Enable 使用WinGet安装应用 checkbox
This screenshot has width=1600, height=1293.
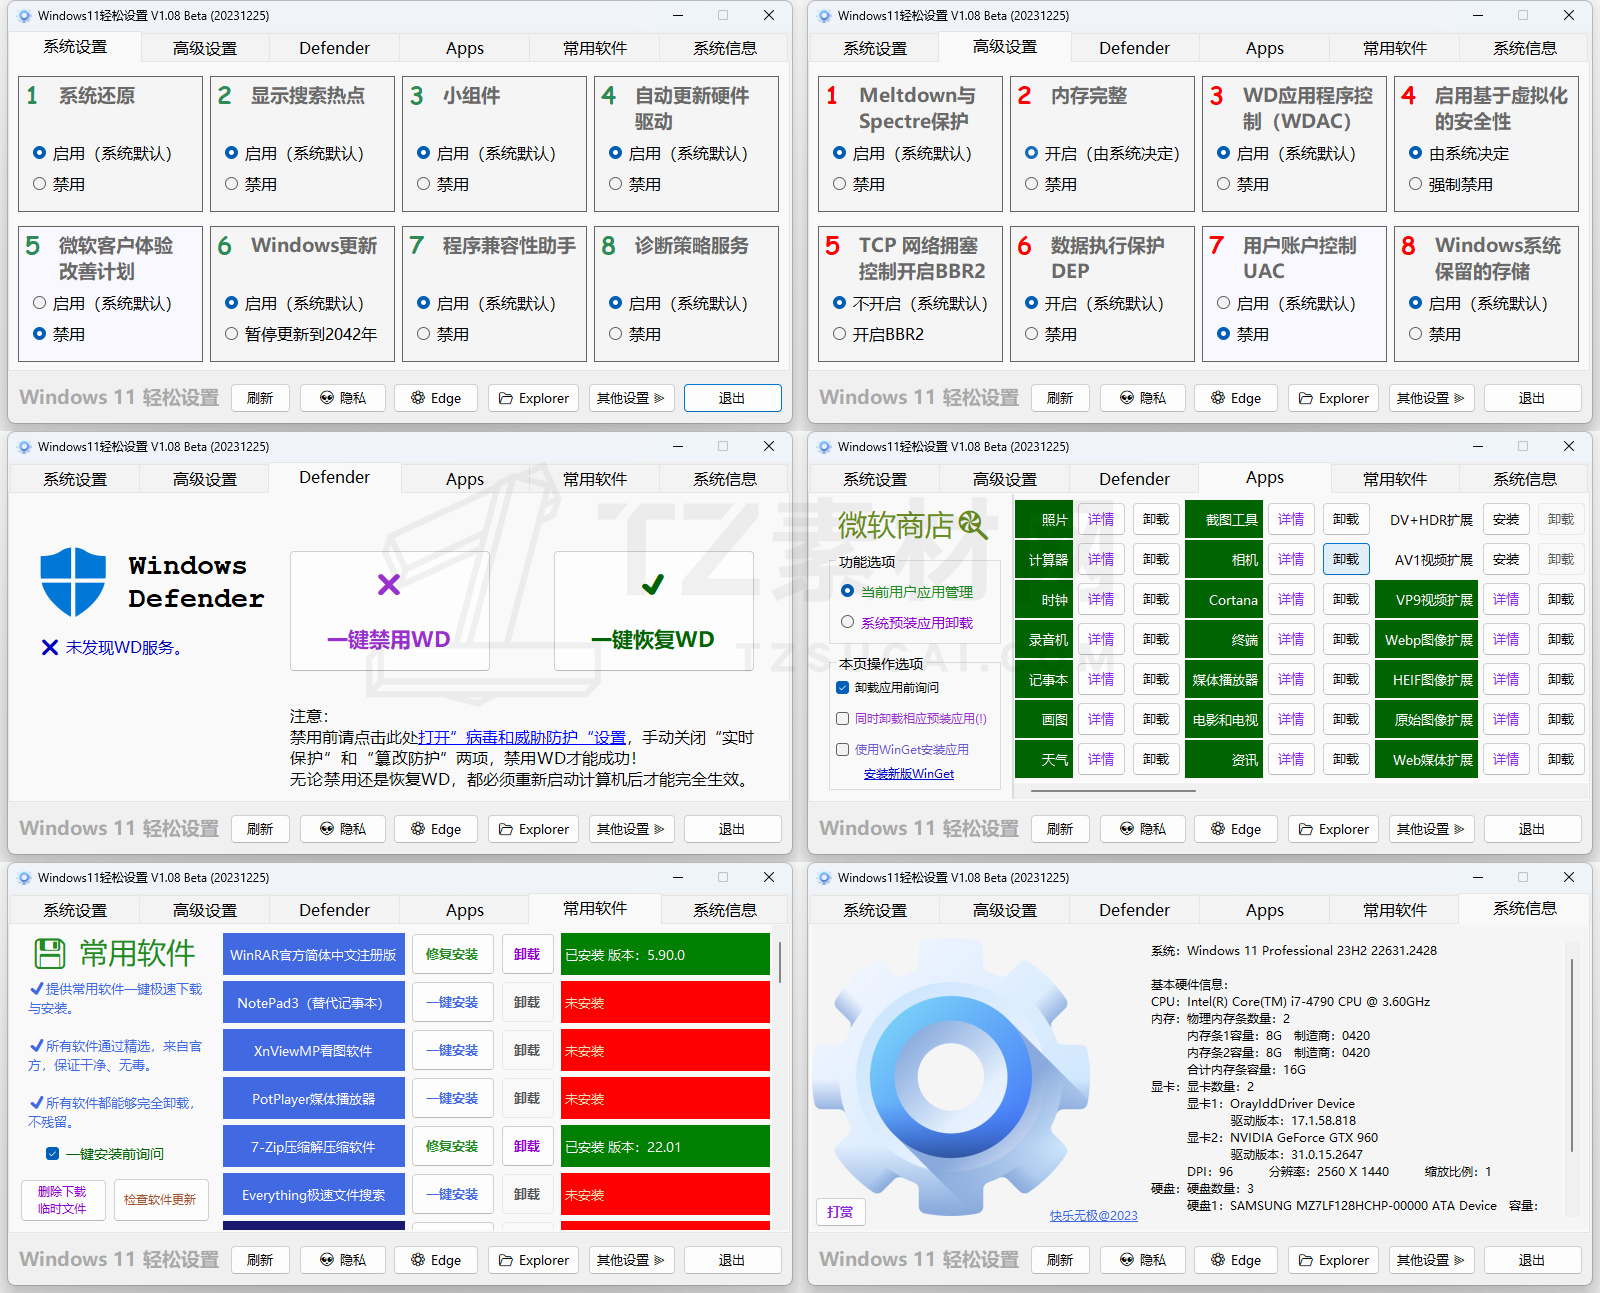pyautogui.click(x=843, y=749)
